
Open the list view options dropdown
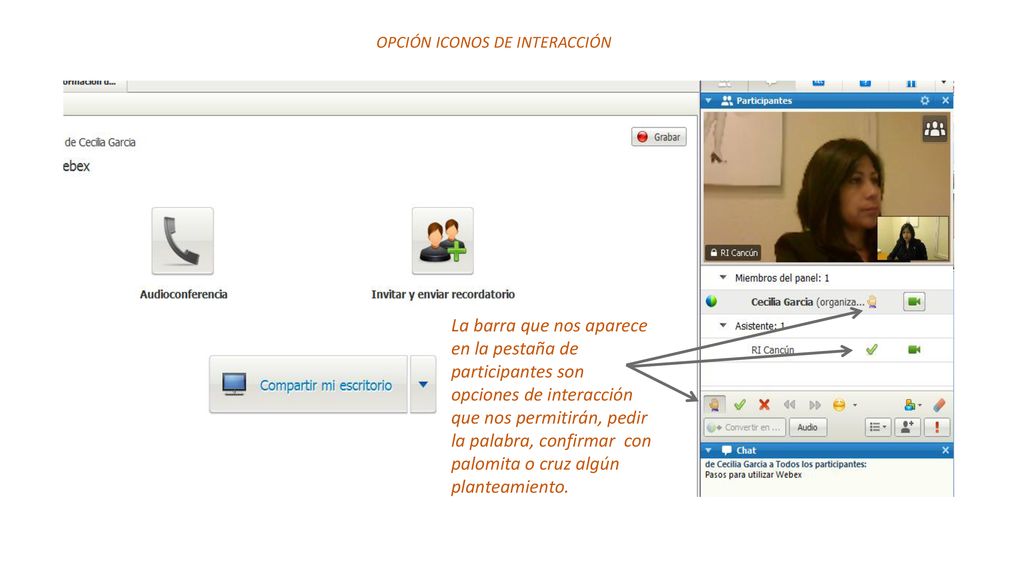point(878,427)
